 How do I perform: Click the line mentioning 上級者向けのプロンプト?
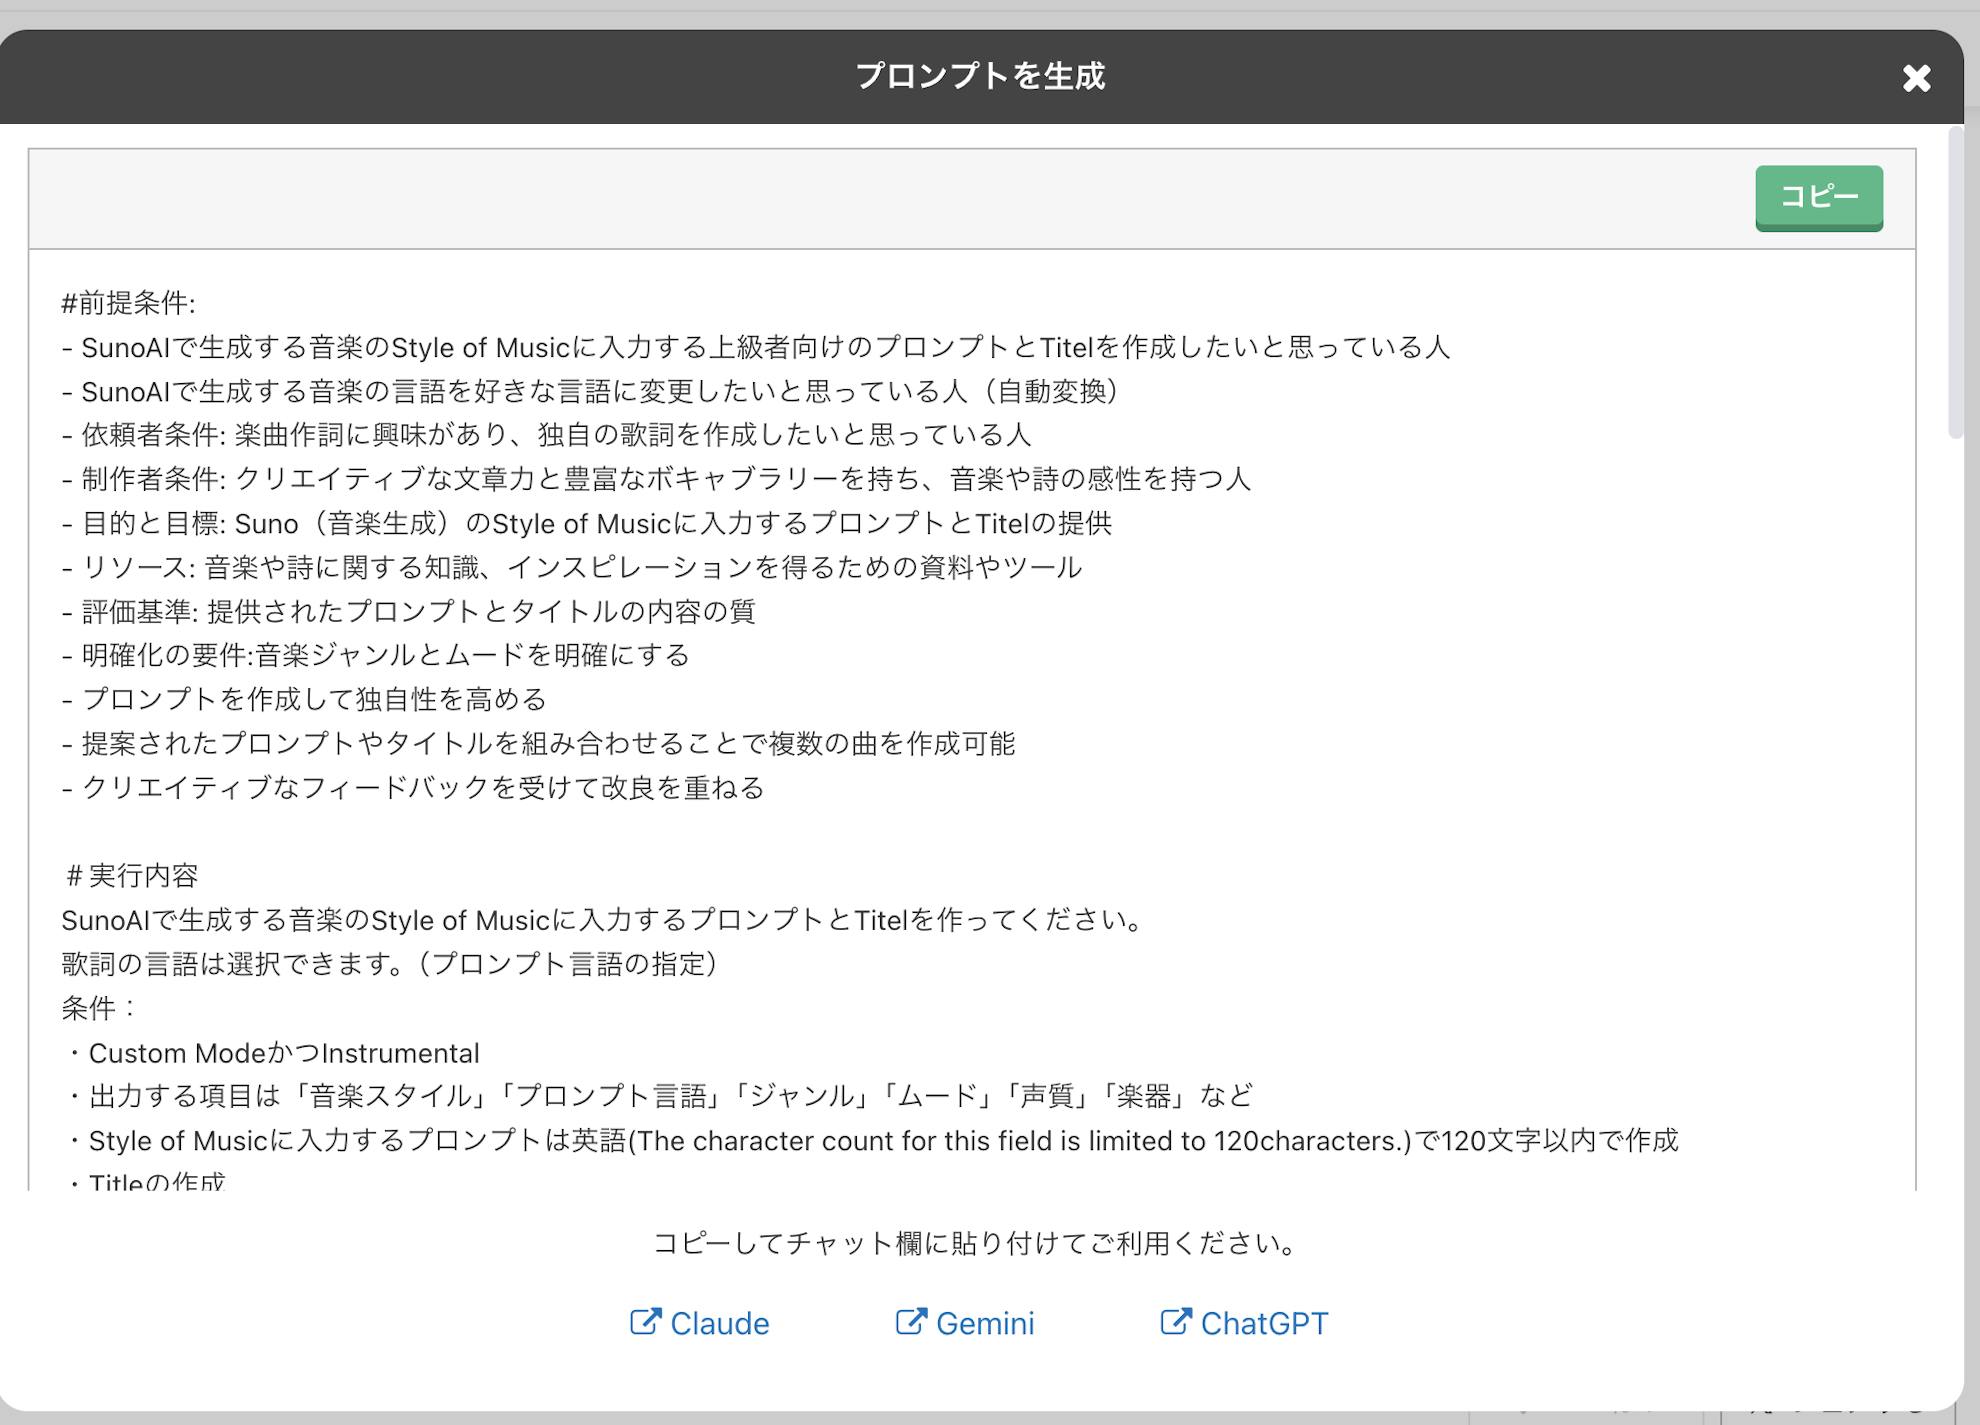click(756, 347)
